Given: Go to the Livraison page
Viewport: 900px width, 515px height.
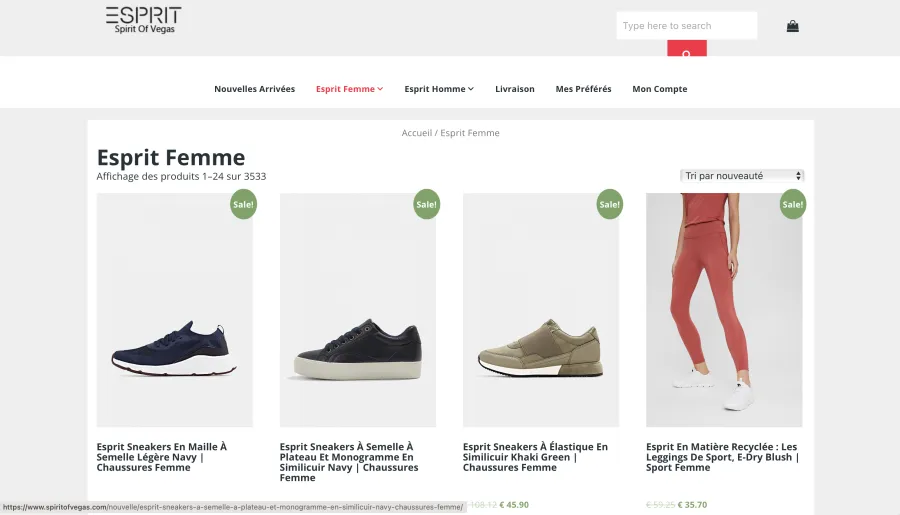Looking at the screenshot, I should [514, 89].
